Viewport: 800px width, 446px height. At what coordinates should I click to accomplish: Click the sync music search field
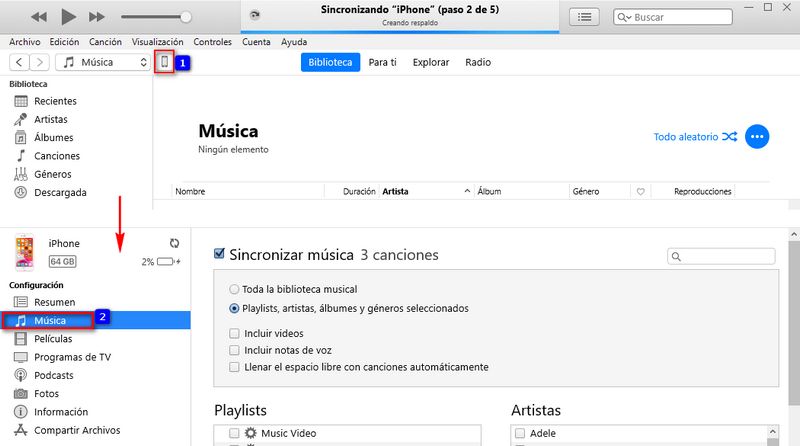coord(721,256)
